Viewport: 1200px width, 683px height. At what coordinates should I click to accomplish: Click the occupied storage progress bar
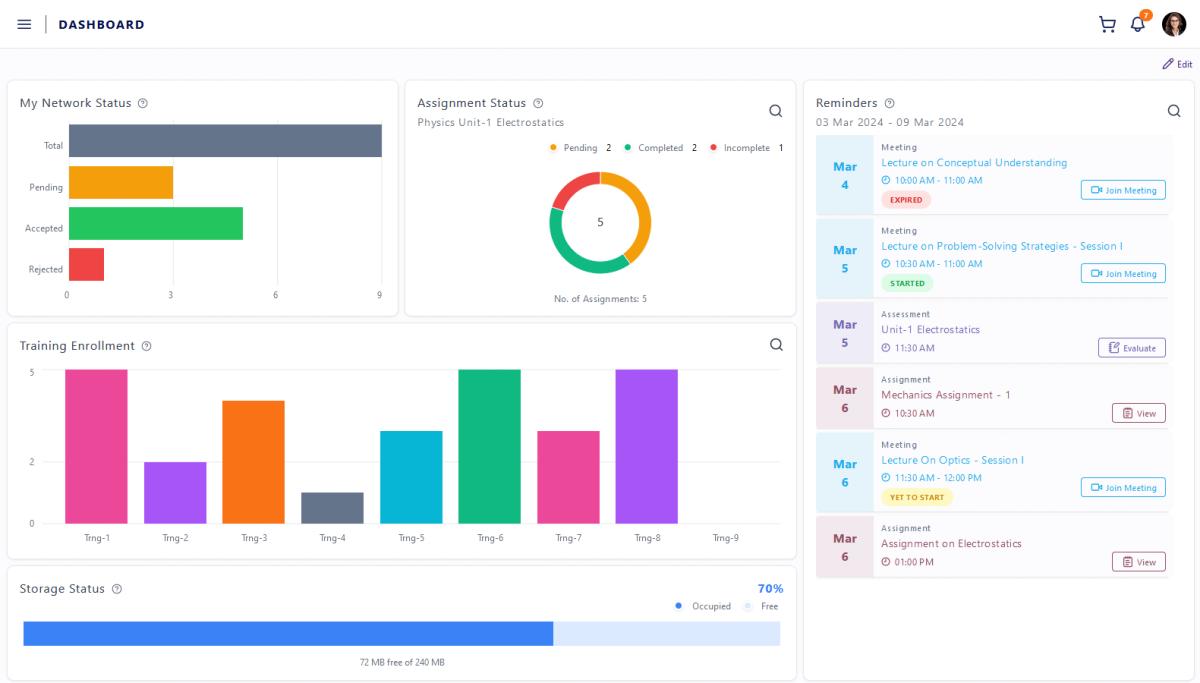point(288,633)
